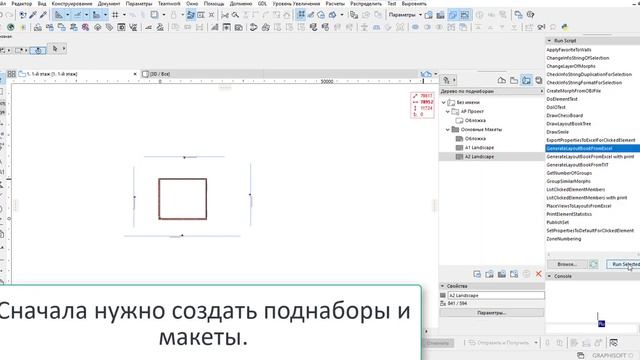Click the Run Selected button
The image size is (640, 360).
coord(623,264)
